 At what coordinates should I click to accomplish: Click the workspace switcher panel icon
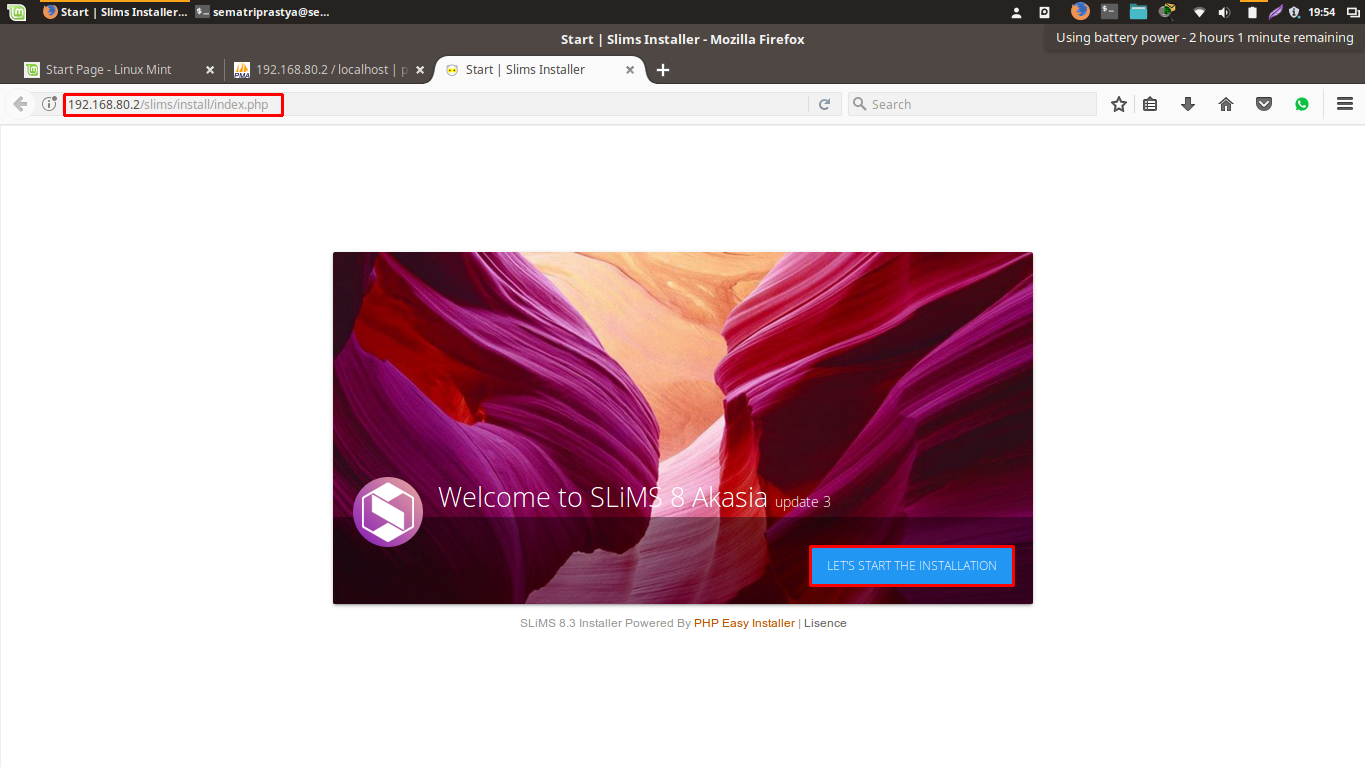coord(1351,12)
